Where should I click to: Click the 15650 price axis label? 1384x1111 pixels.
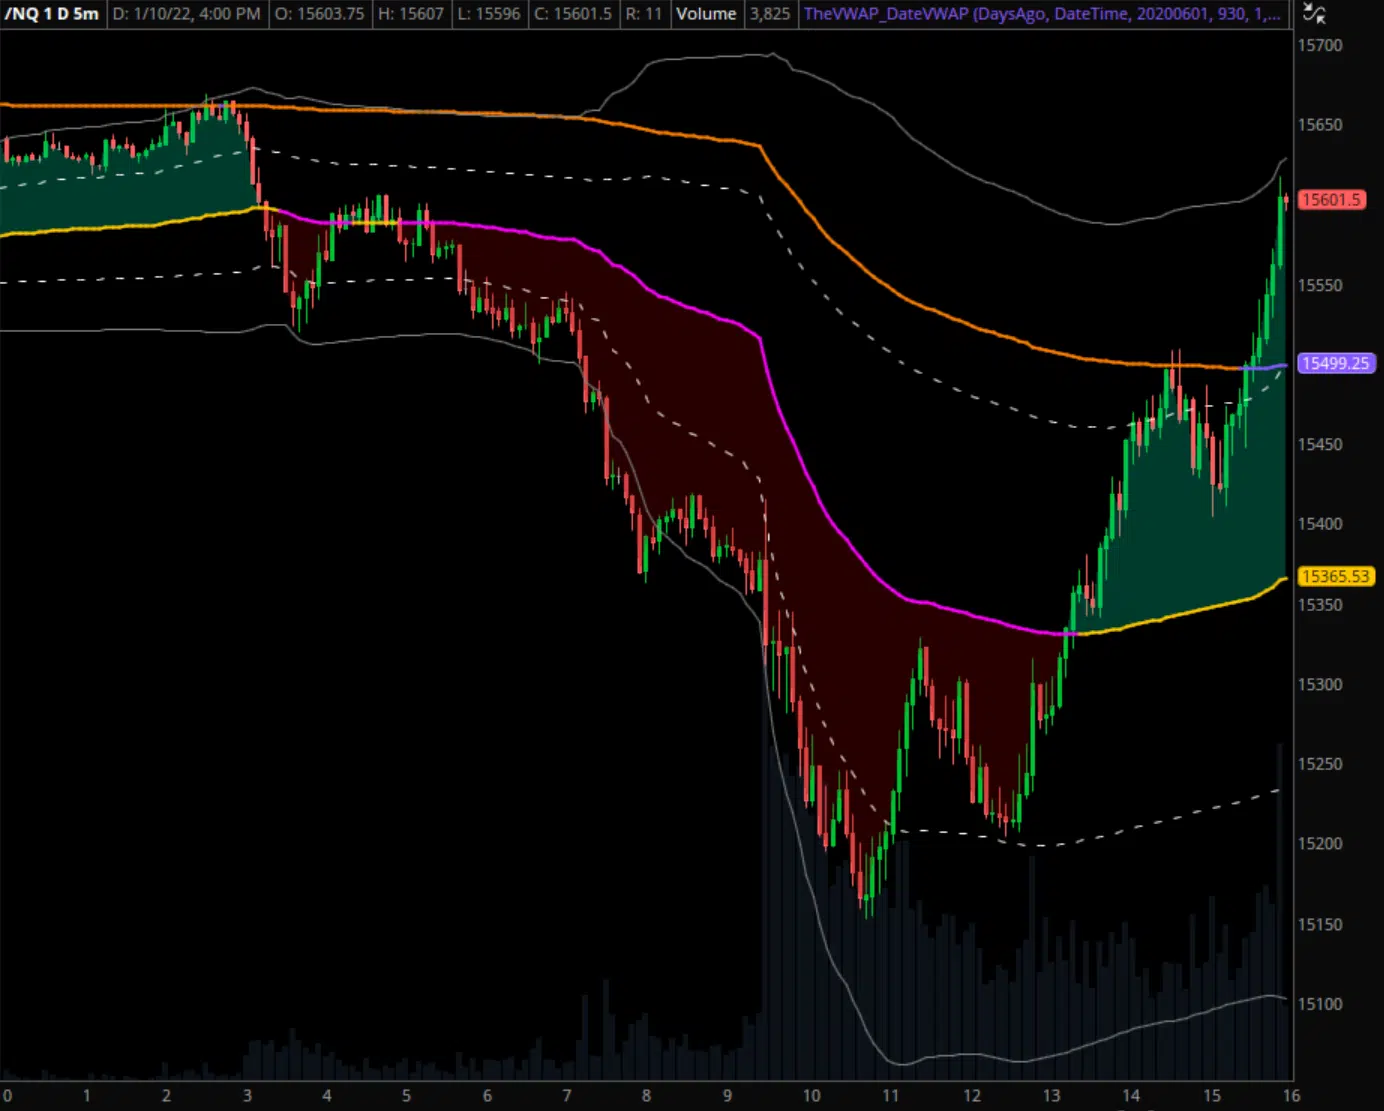tap(1320, 125)
